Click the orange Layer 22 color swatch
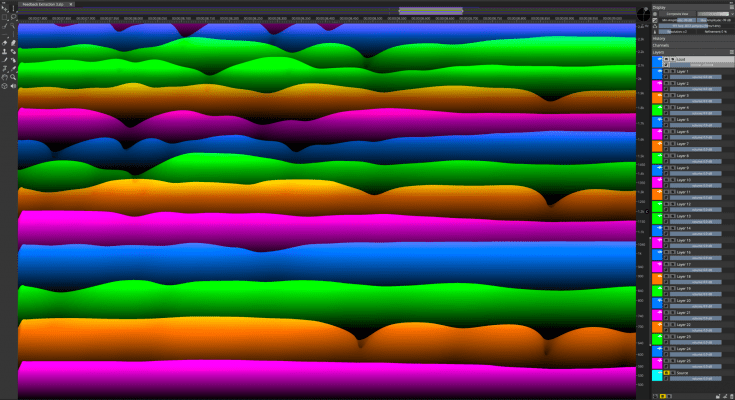This screenshot has height=400, width=735. pyautogui.click(x=657, y=327)
